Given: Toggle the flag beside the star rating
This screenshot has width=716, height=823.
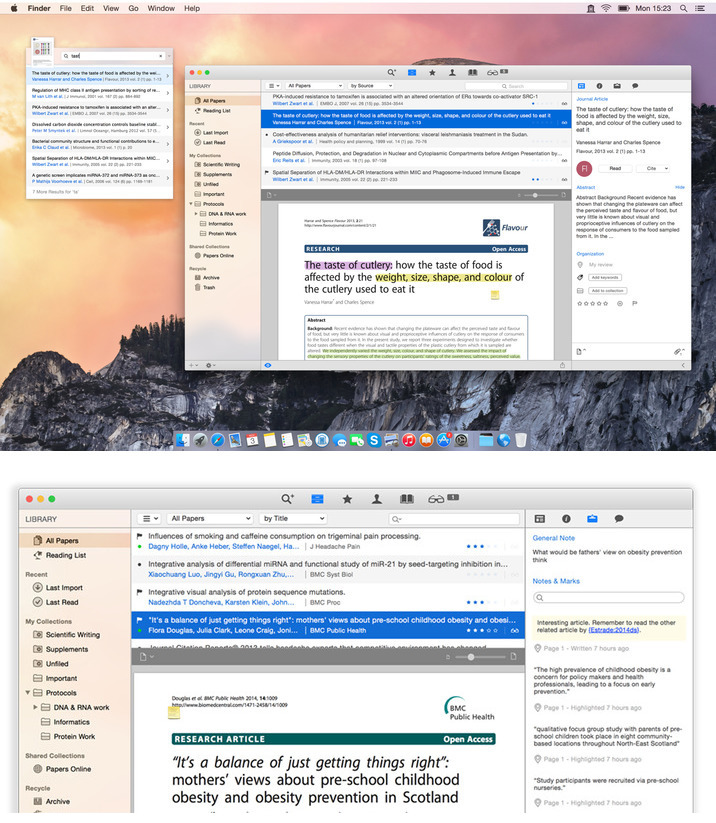Looking at the screenshot, I should point(633,302).
